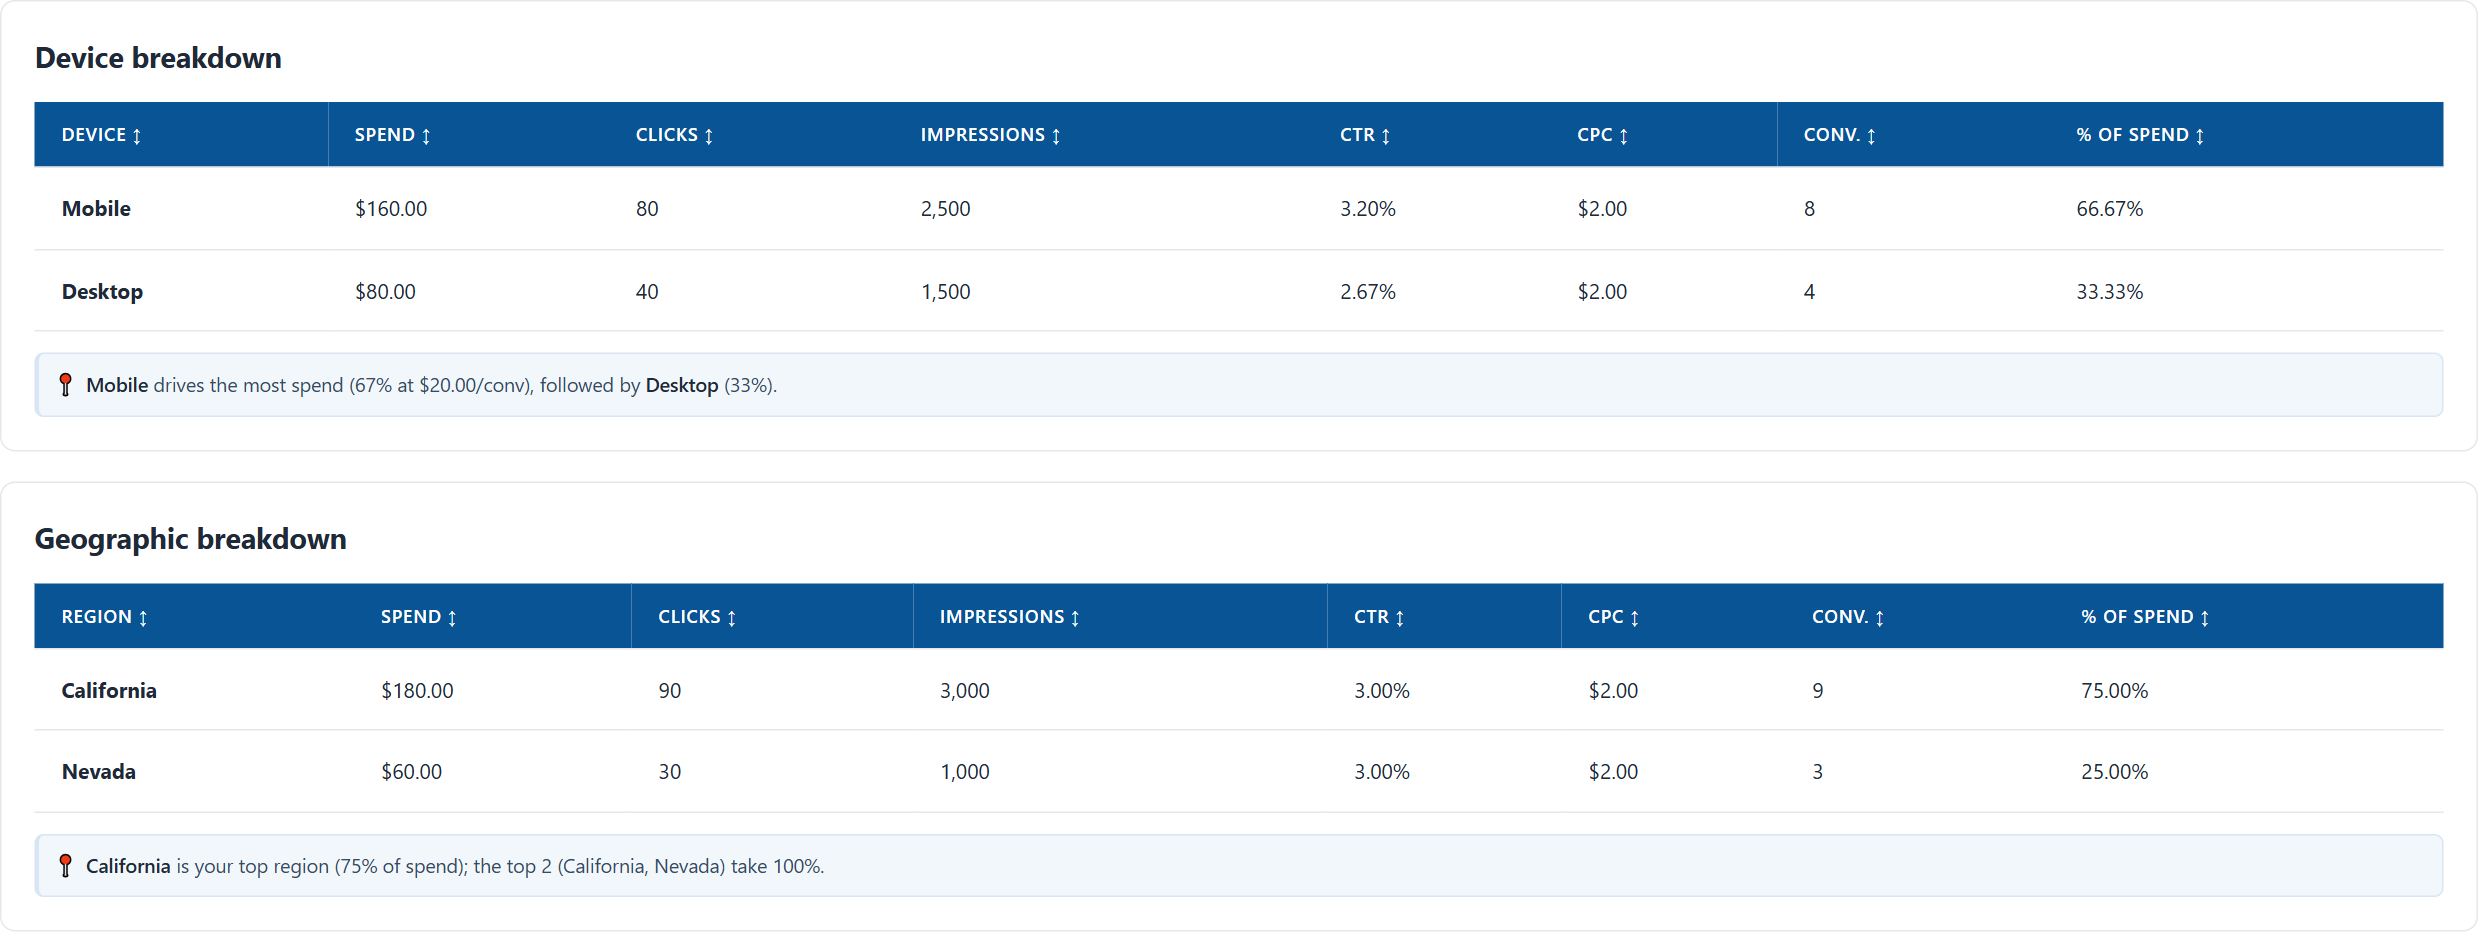Sort Geographic table by Spend
2478x932 pixels.
(418, 617)
